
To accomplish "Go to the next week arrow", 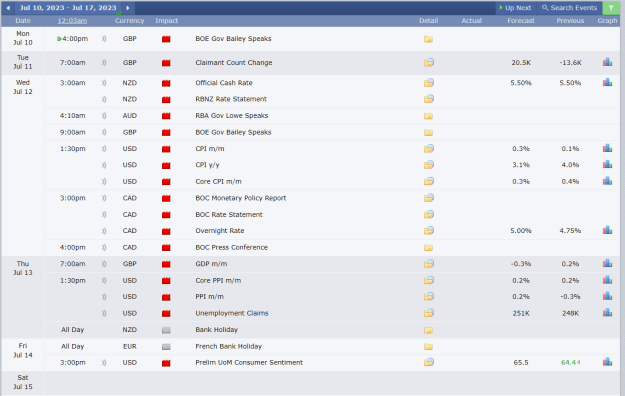I will click(x=128, y=8).
